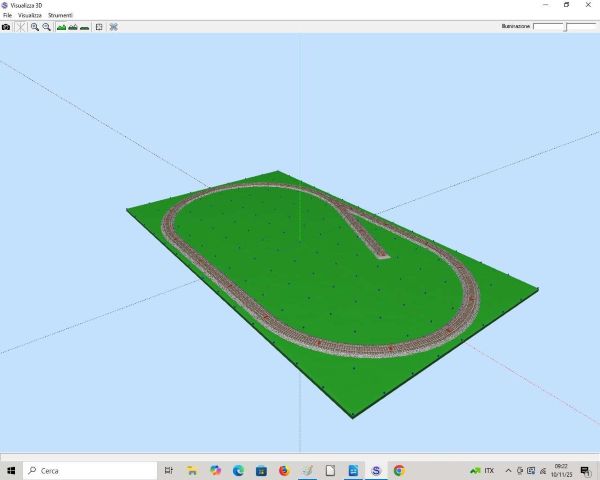Image resolution: width=600 pixels, height=480 pixels.
Task: Click the settings tools icon in toolbar
Action: 113,27
